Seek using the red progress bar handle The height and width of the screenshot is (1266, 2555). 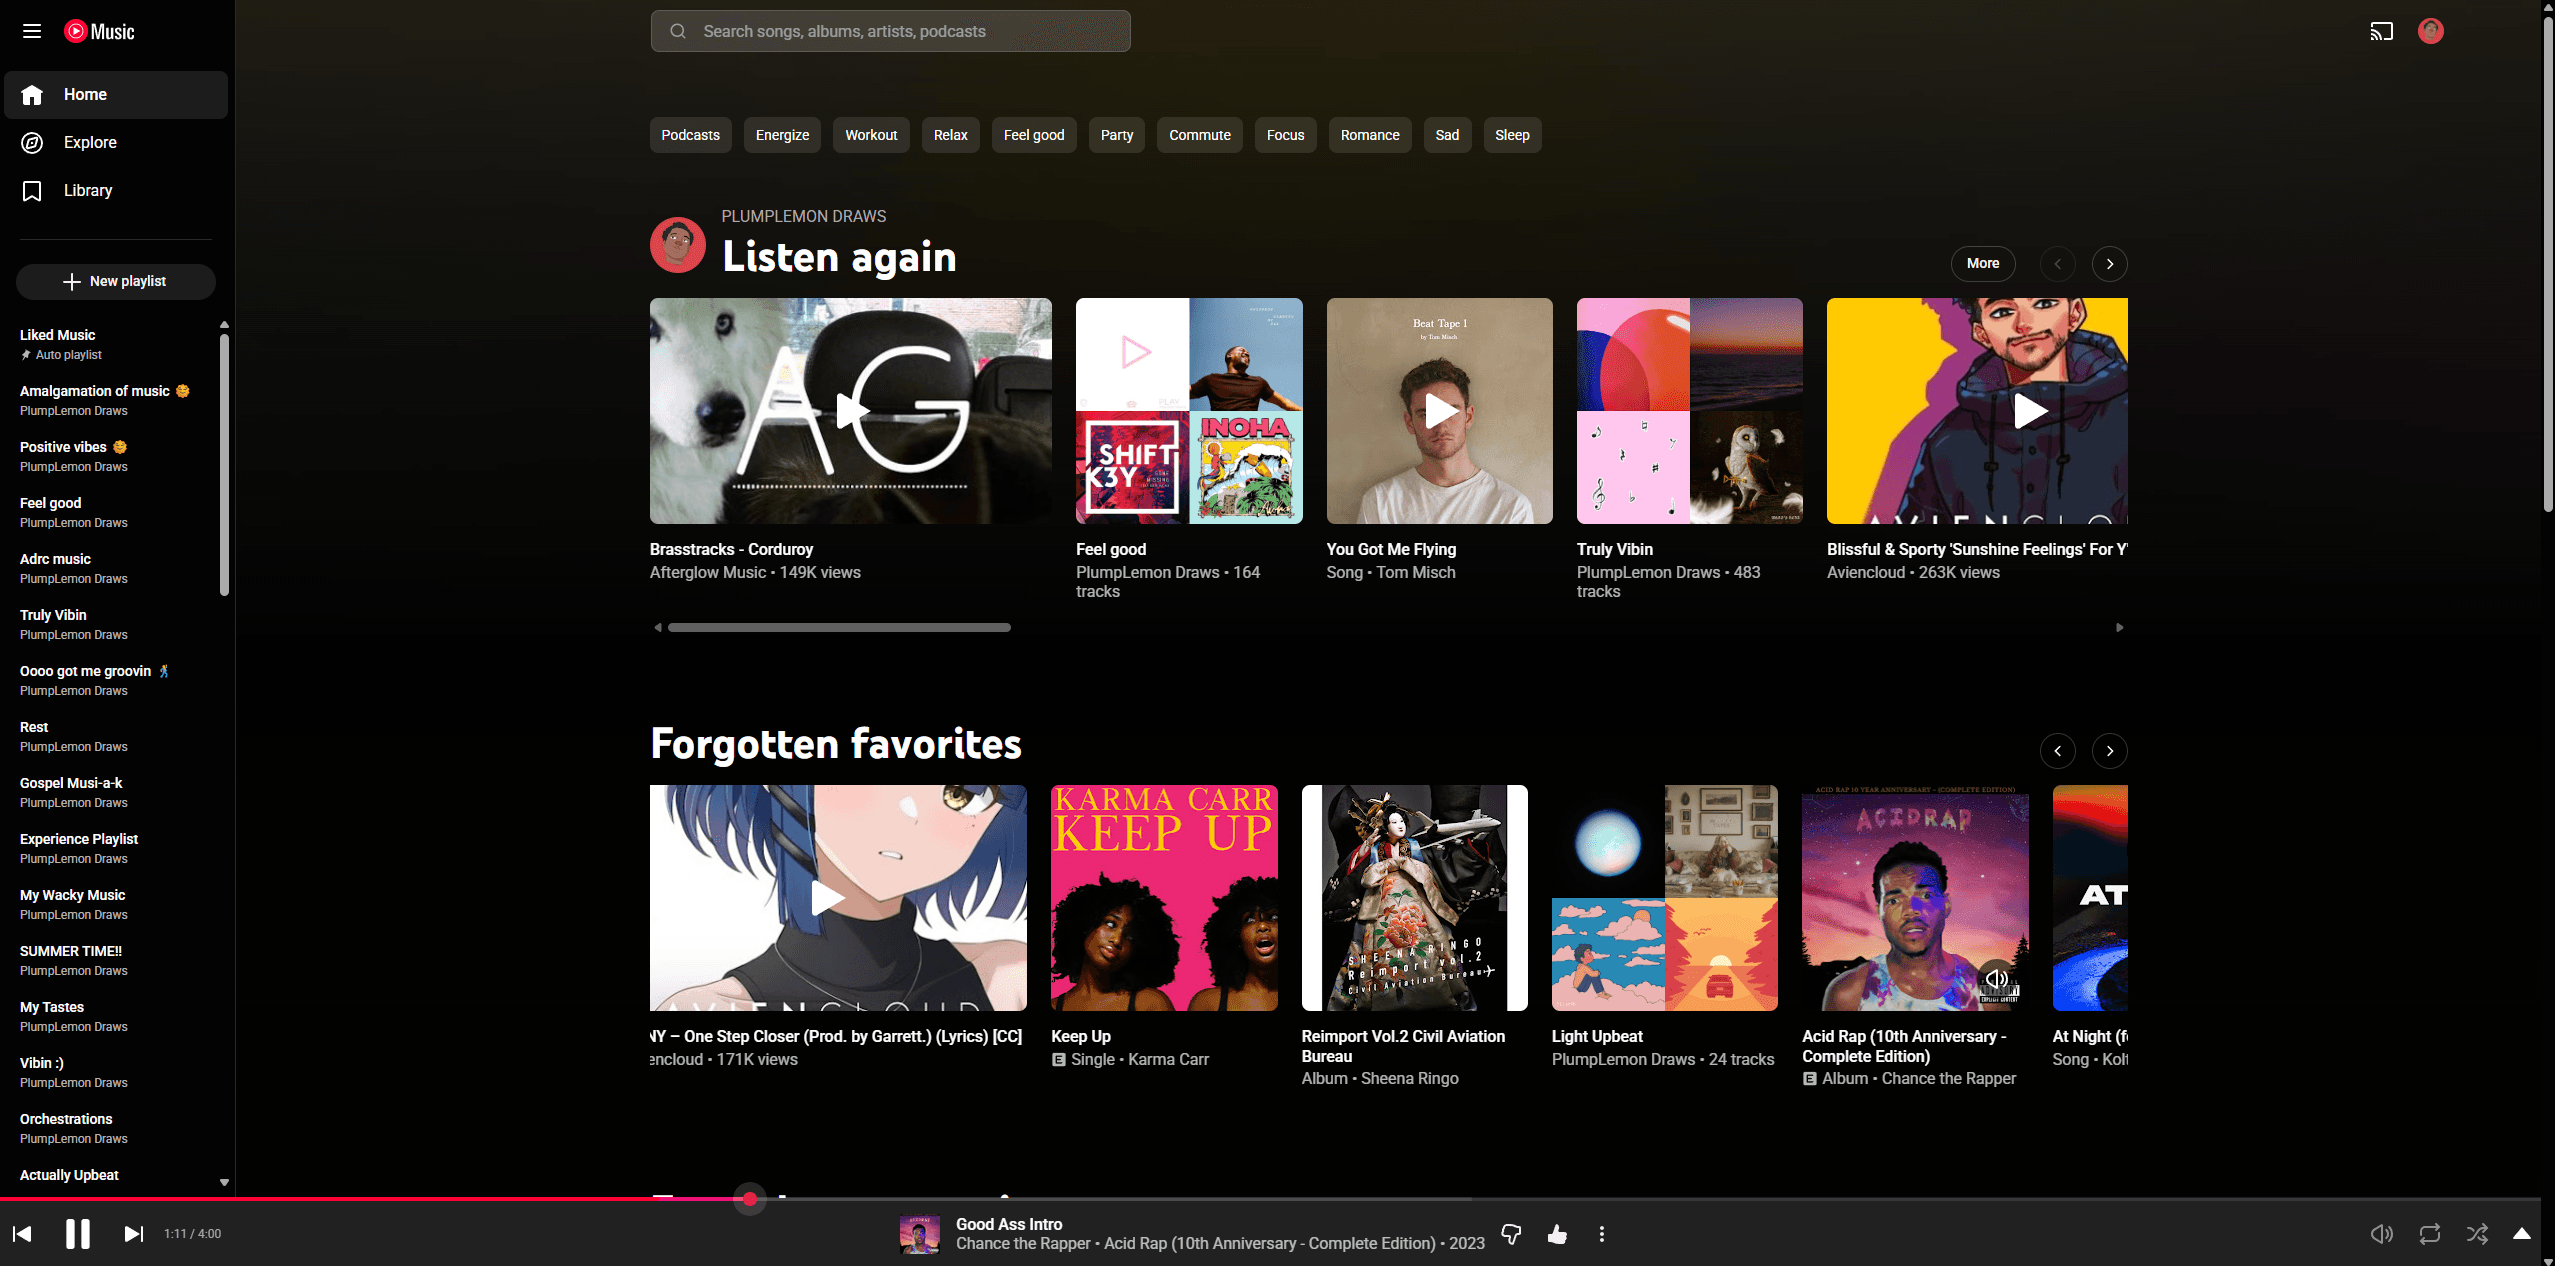coord(749,1198)
